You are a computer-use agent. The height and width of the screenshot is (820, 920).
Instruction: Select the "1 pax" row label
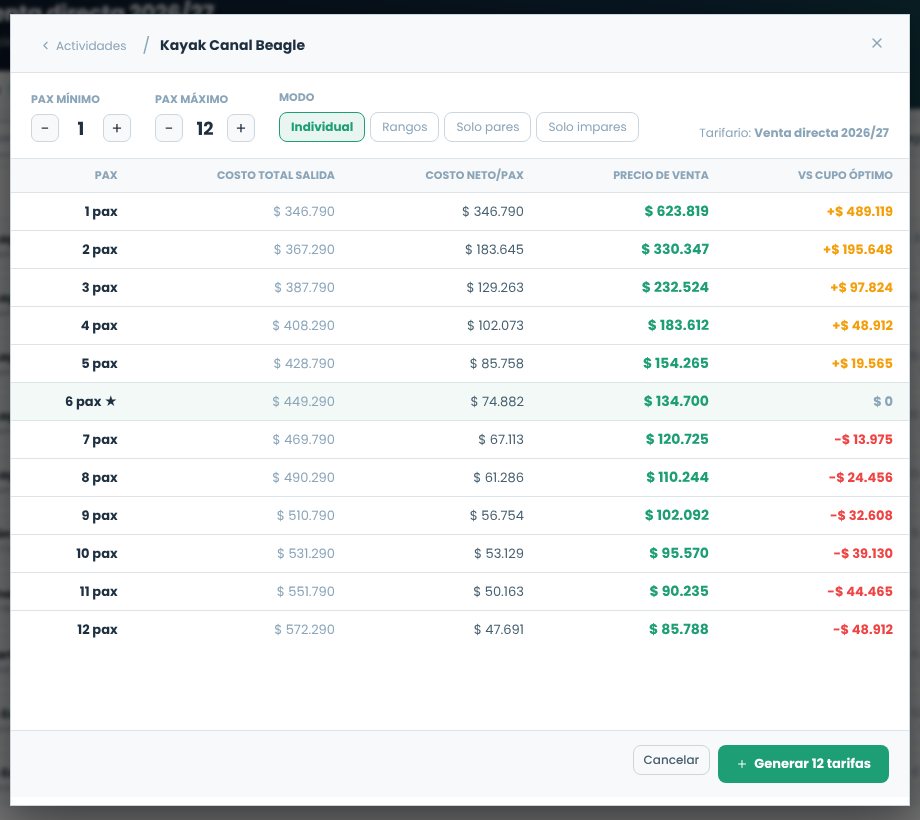[x=101, y=212]
